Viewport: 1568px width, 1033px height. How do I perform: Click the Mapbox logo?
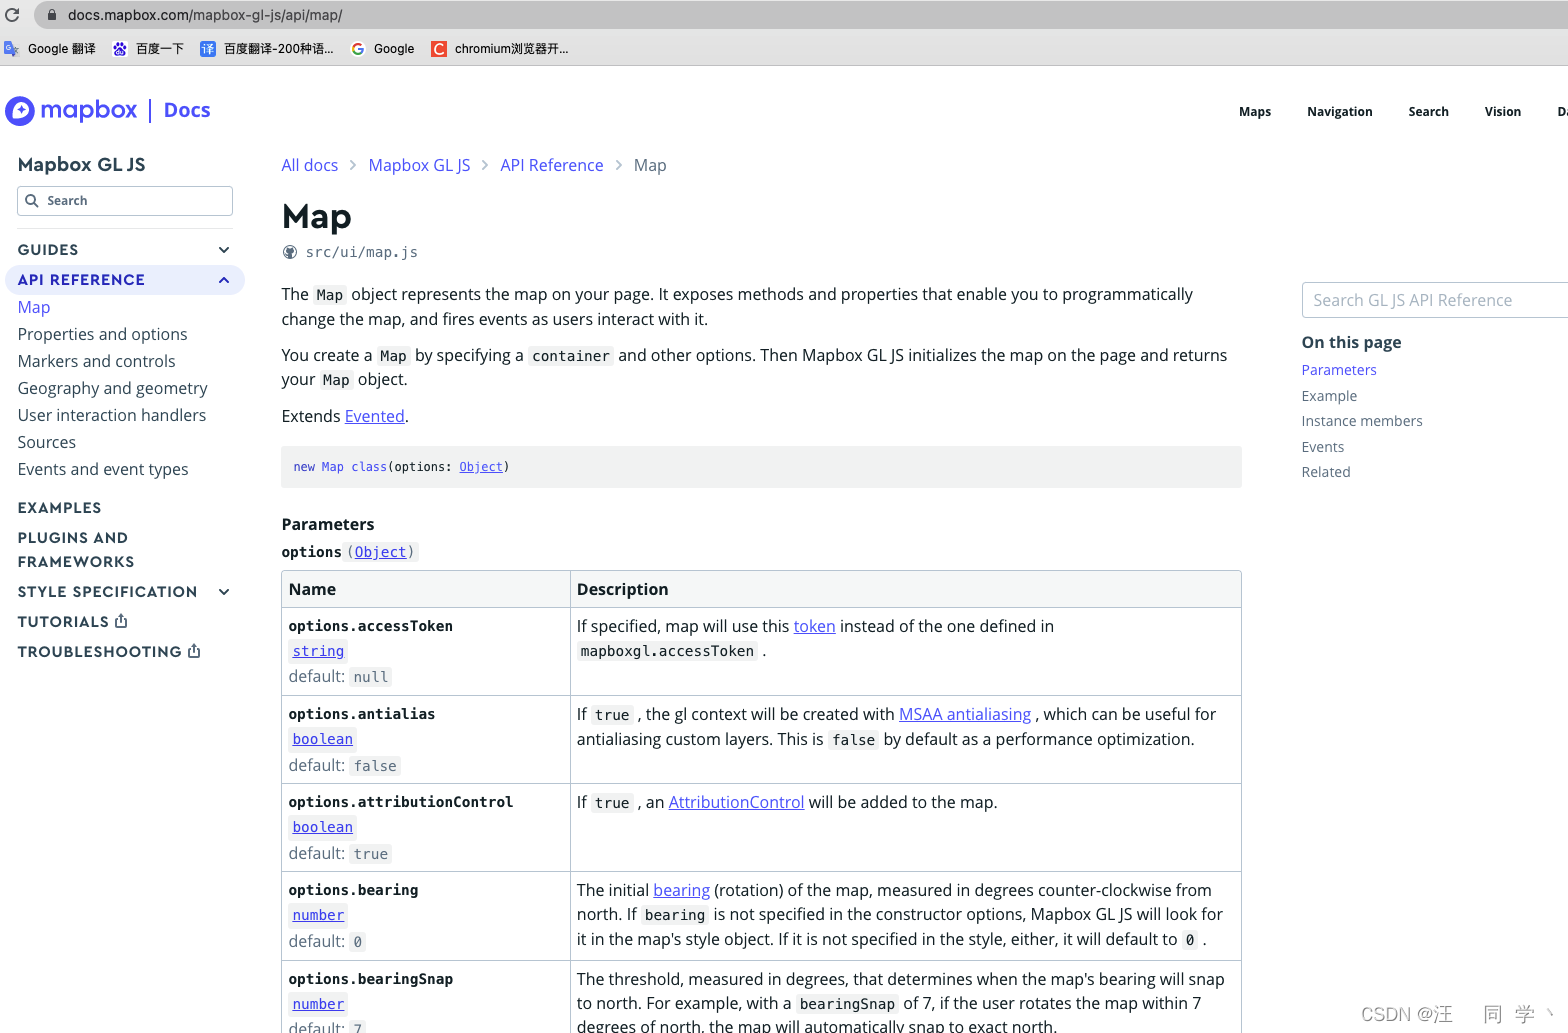71,110
